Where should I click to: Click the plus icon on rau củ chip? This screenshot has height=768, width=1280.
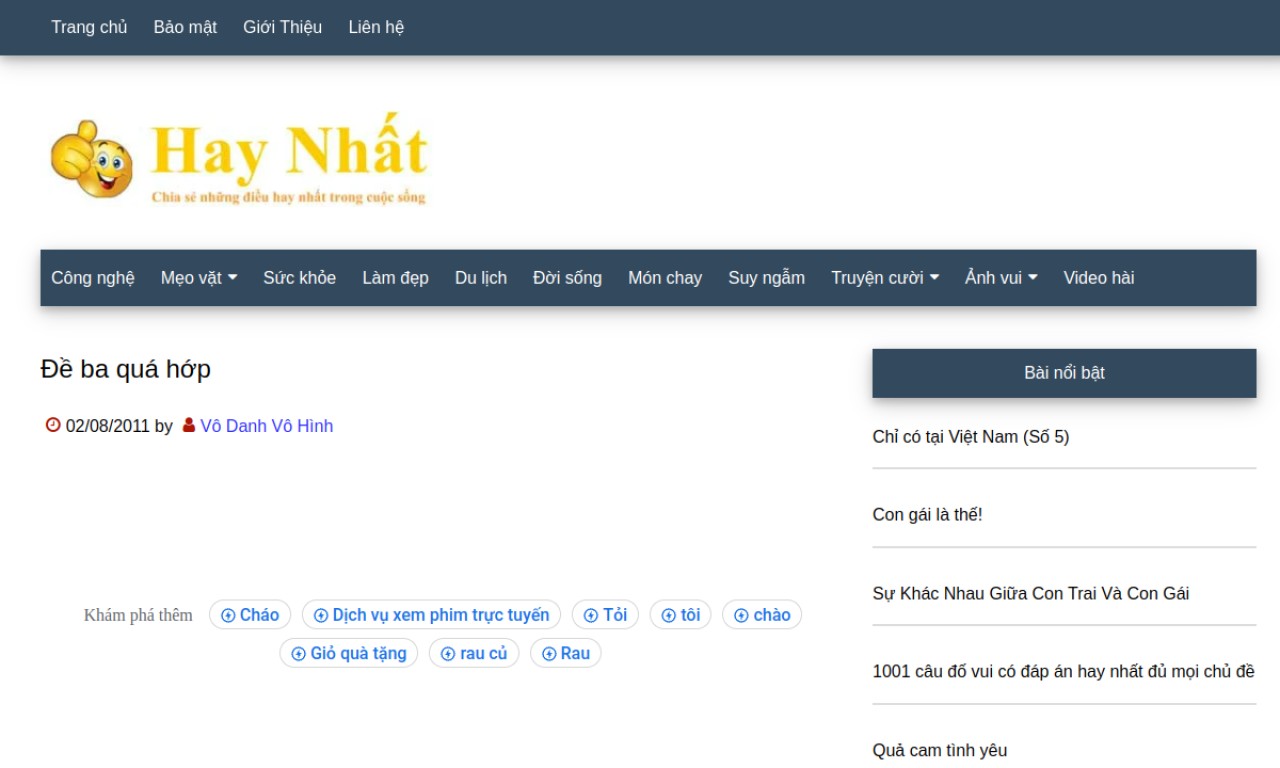(448, 654)
